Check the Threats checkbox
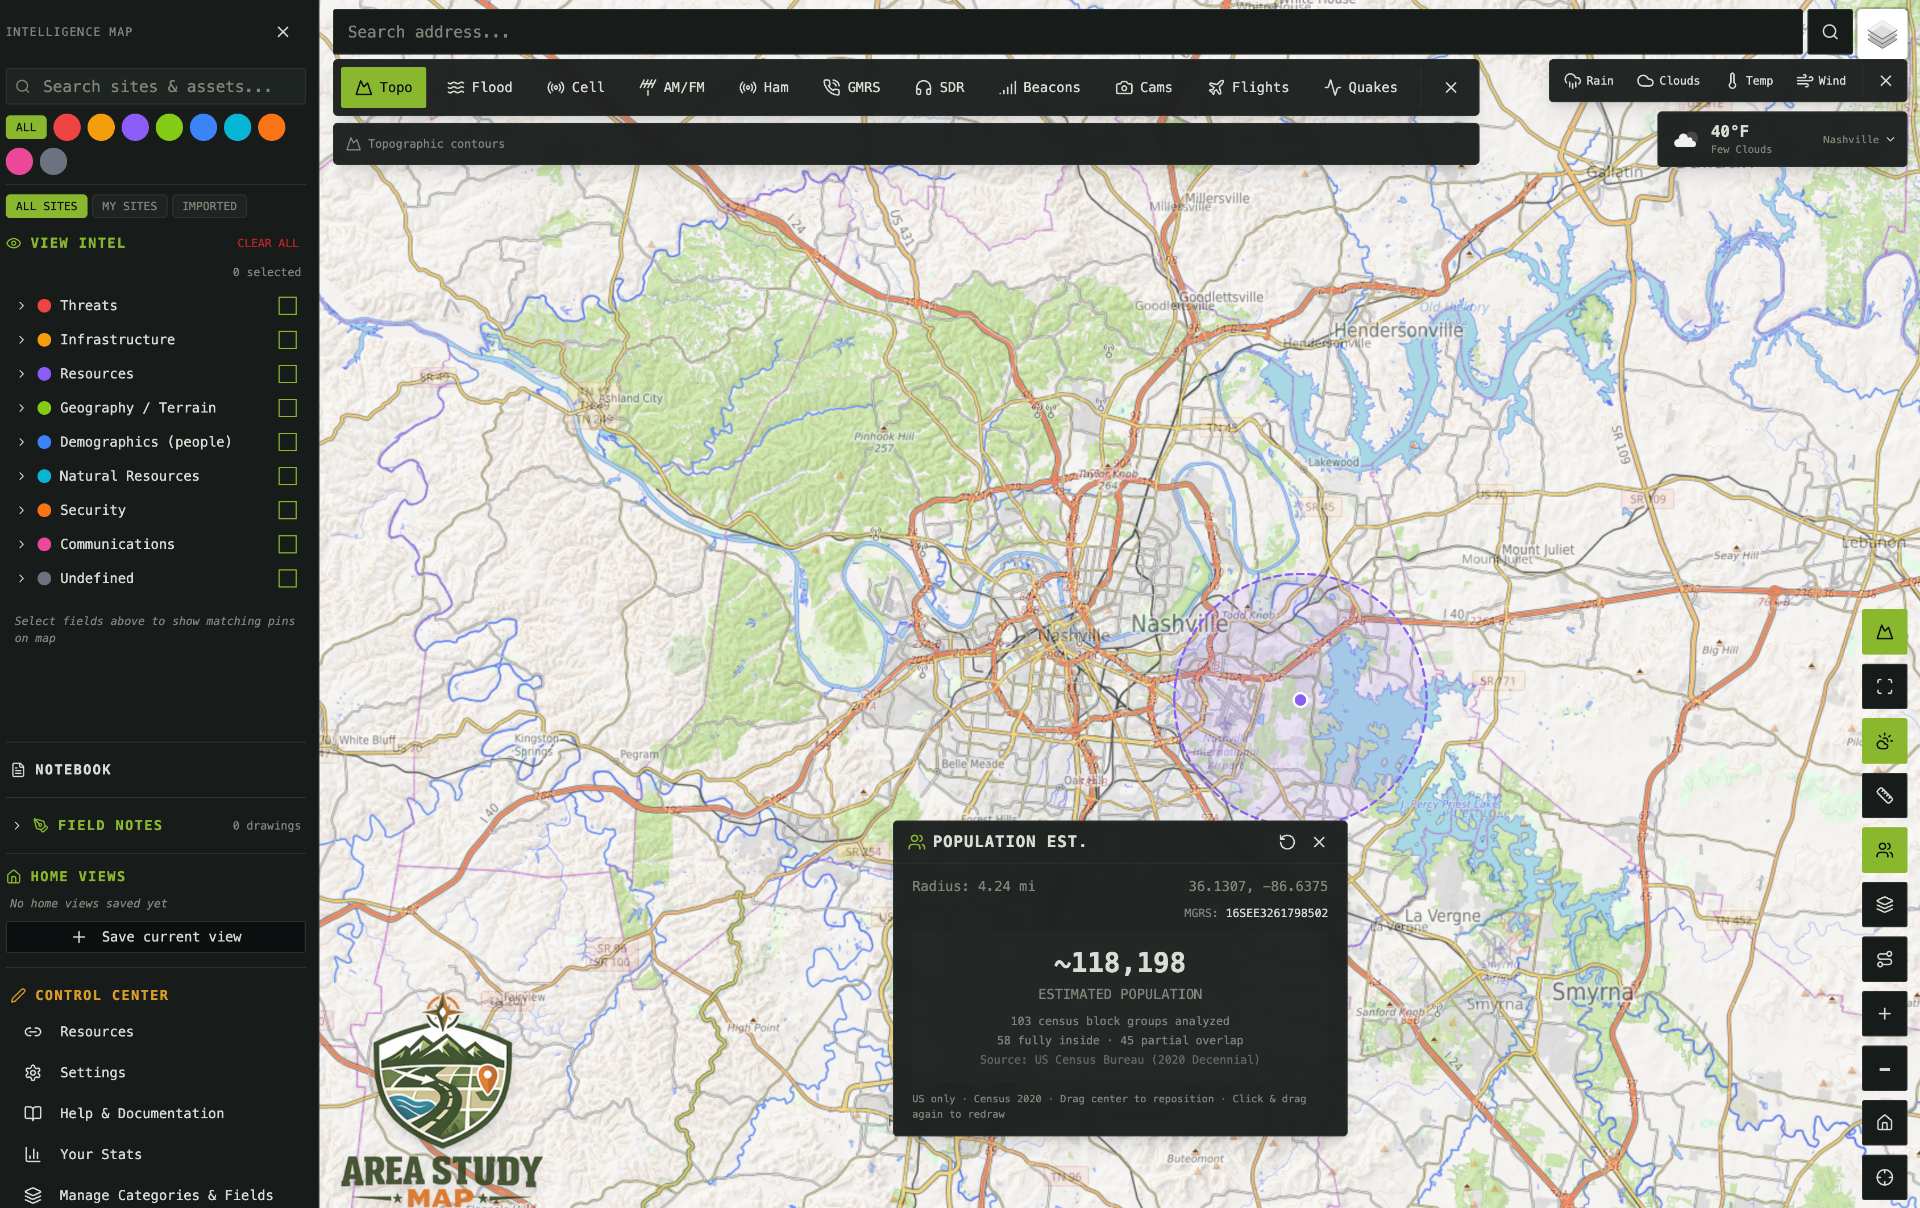The height and width of the screenshot is (1208, 1920). click(287, 306)
